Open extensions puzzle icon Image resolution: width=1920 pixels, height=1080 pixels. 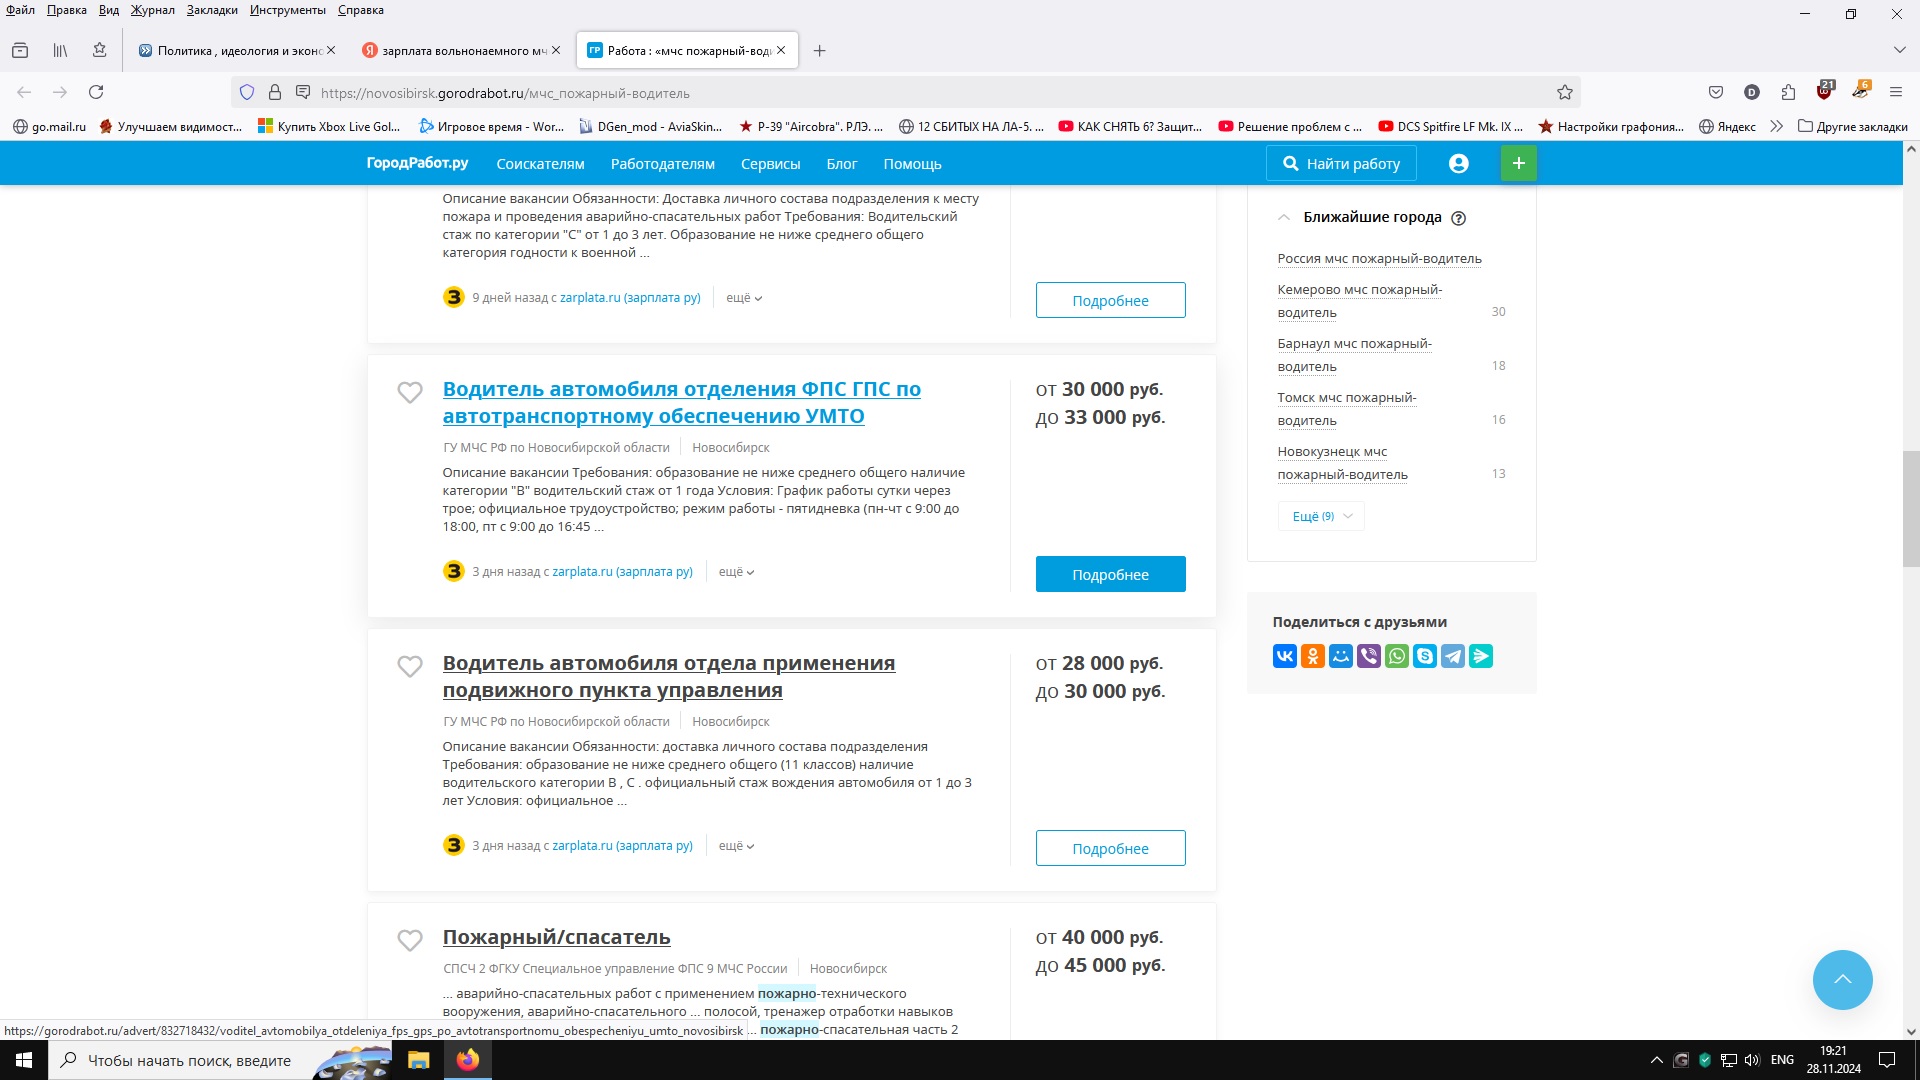pyautogui.click(x=1788, y=92)
